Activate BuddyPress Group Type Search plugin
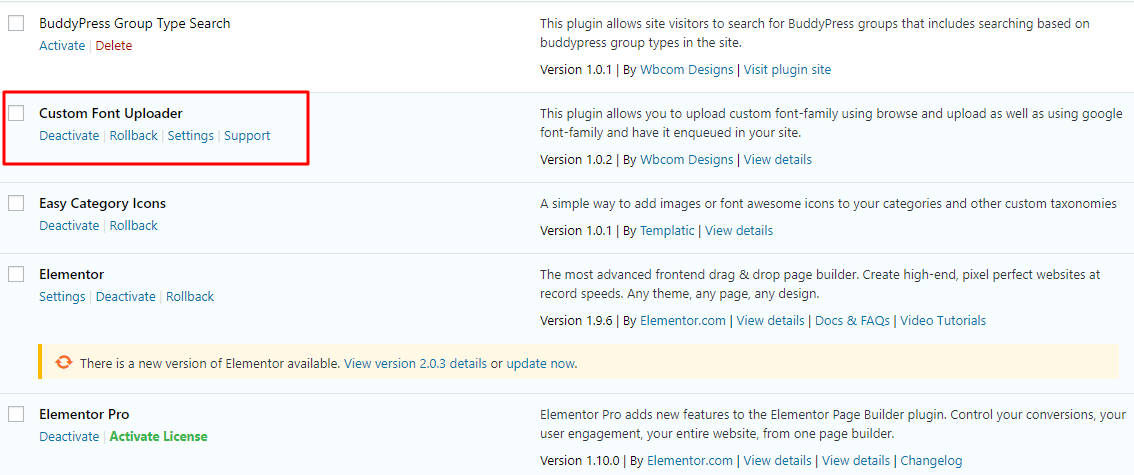Image resolution: width=1134 pixels, height=475 pixels. 62,46
